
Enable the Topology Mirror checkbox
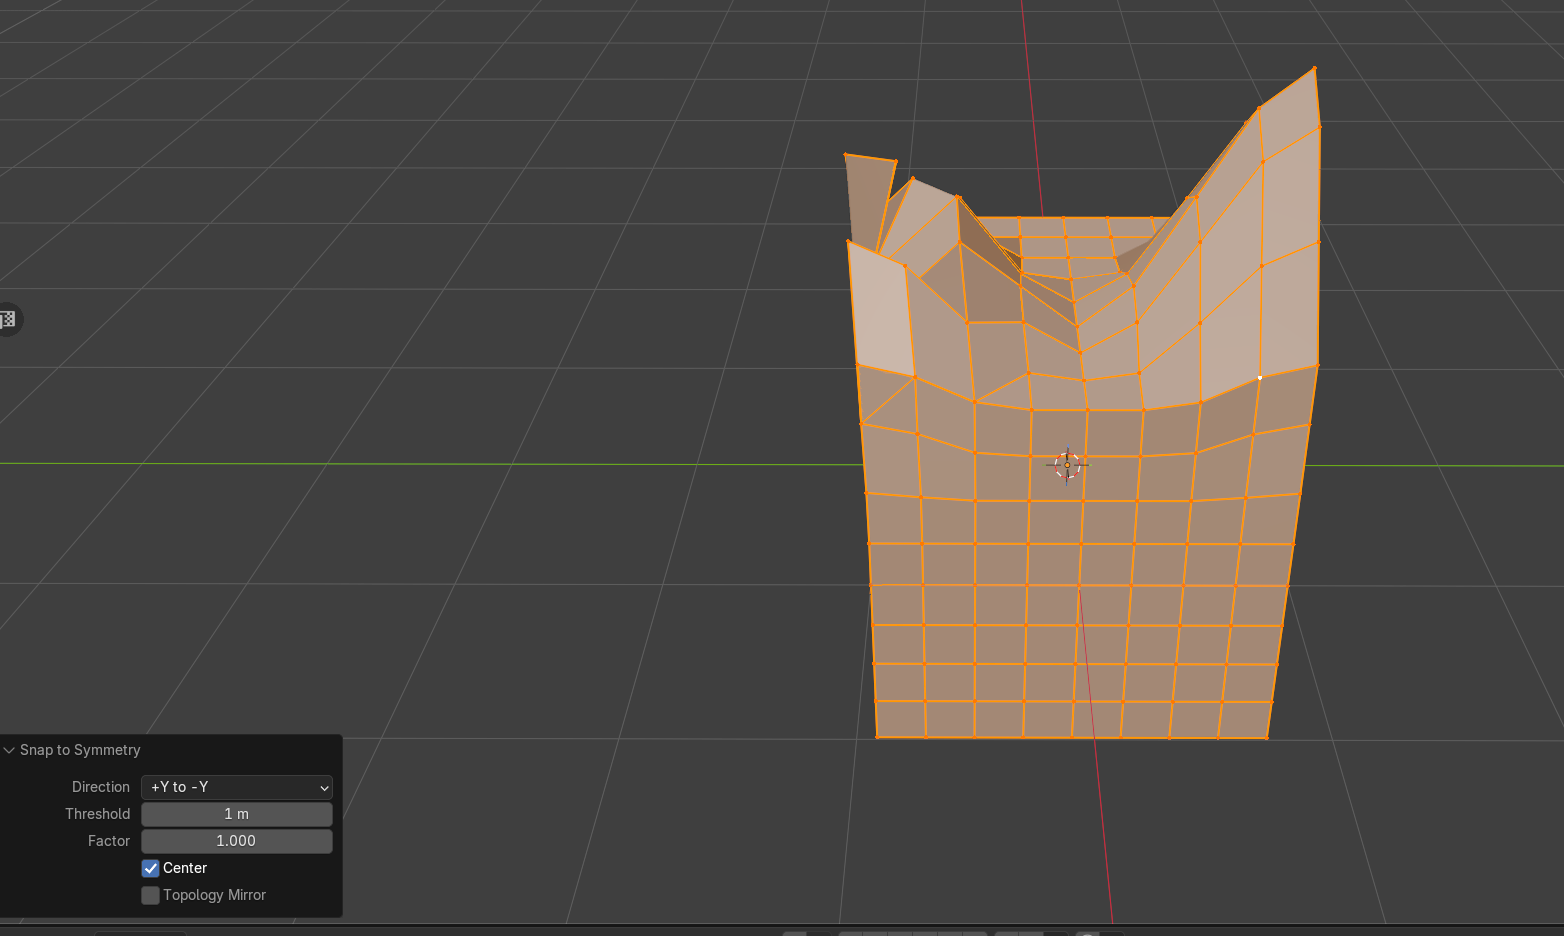pyautogui.click(x=151, y=895)
